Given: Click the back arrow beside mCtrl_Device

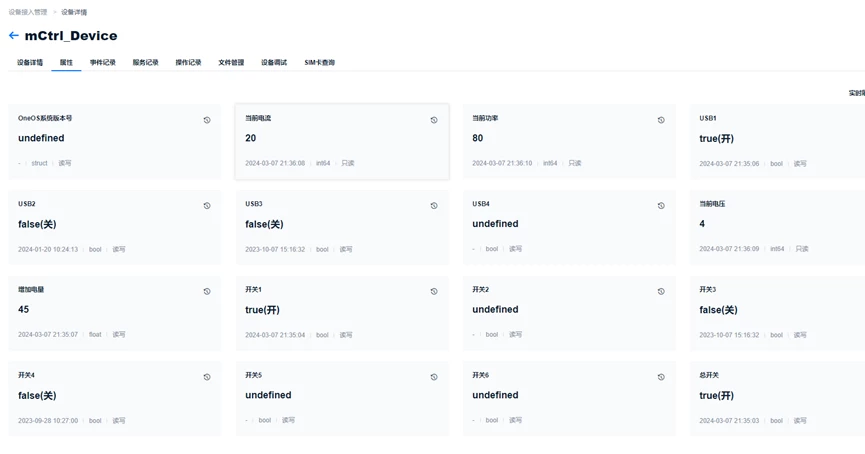Looking at the screenshot, I should (x=14, y=36).
